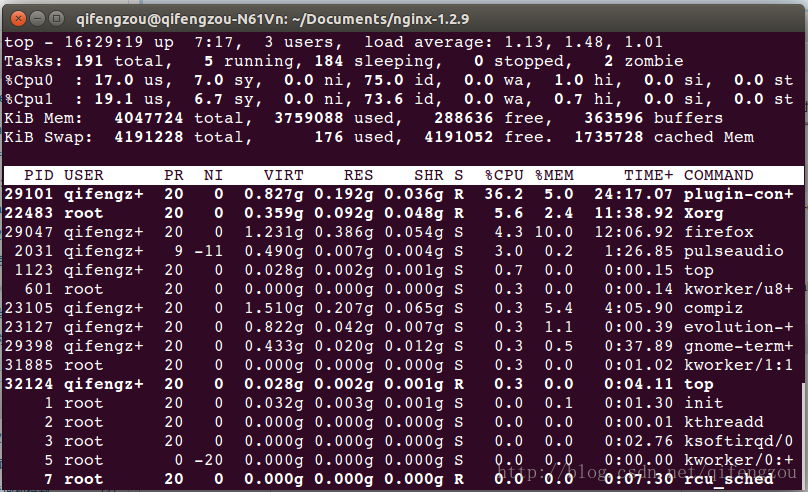Click the -11 nice value of pulseaudio
Image resolution: width=808 pixels, height=492 pixels.
pos(209,251)
